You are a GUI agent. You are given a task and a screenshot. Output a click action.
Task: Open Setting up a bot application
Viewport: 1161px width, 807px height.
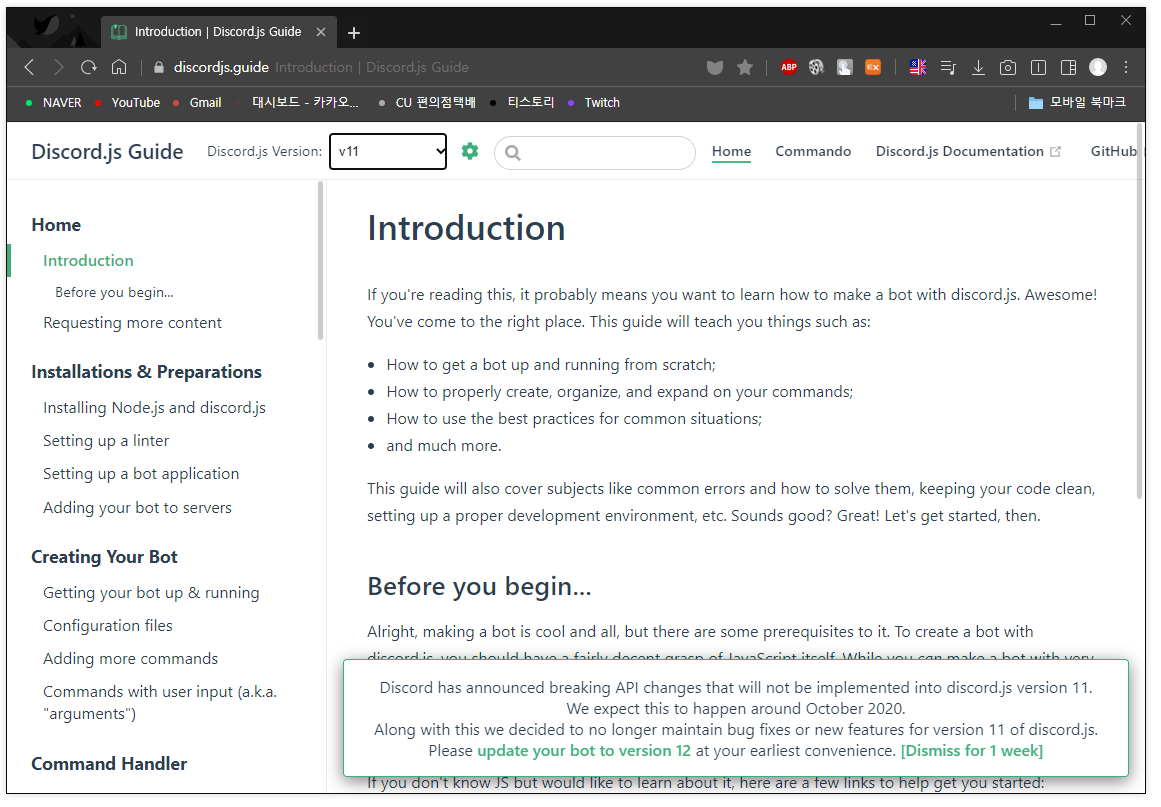coord(141,474)
